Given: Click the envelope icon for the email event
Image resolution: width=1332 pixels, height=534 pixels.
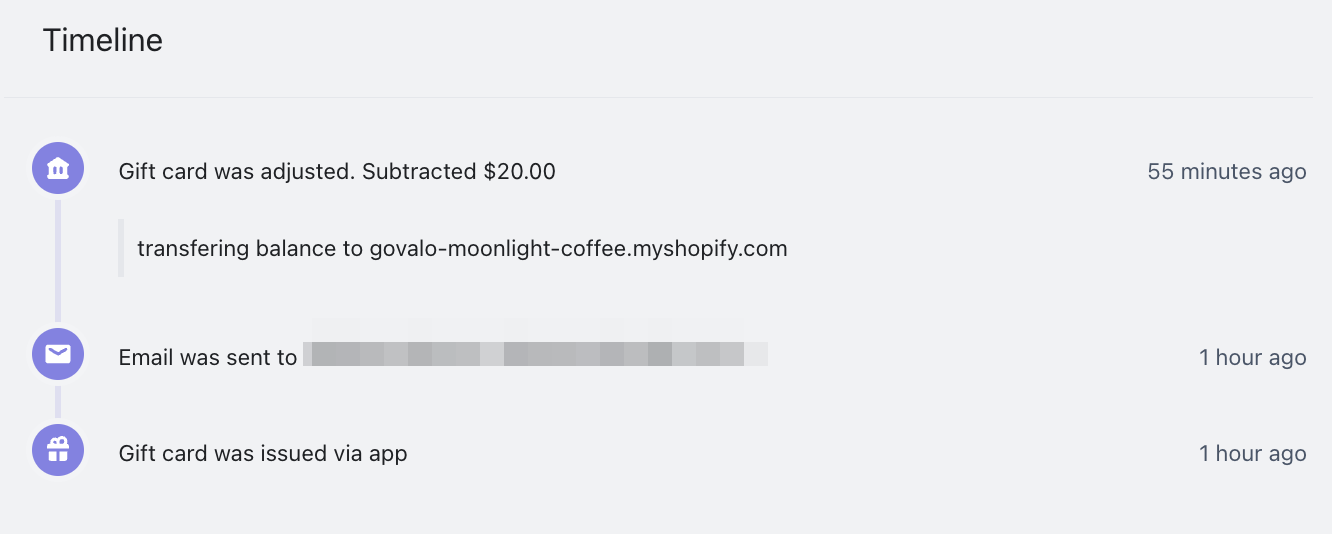Looking at the screenshot, I should [x=58, y=354].
